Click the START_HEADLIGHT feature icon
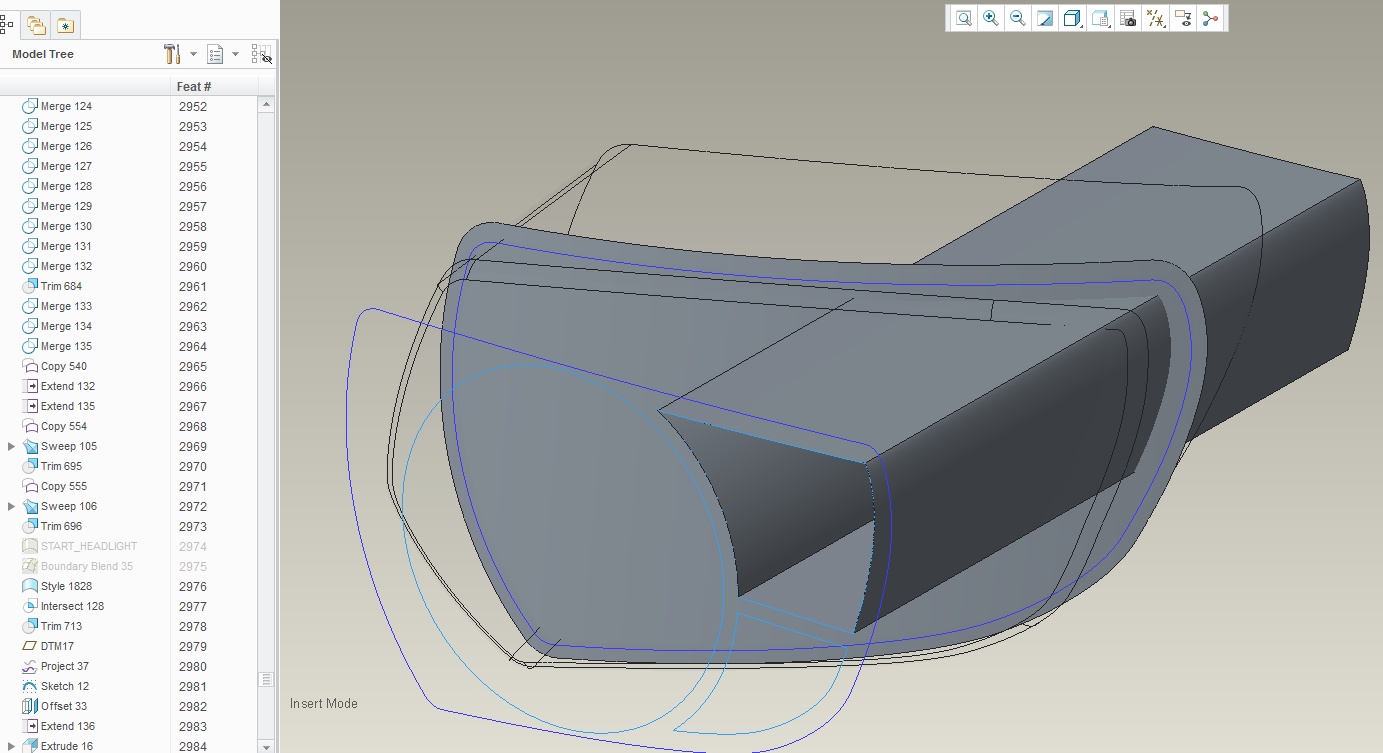Viewport: 1383px width, 753px height. 30,546
